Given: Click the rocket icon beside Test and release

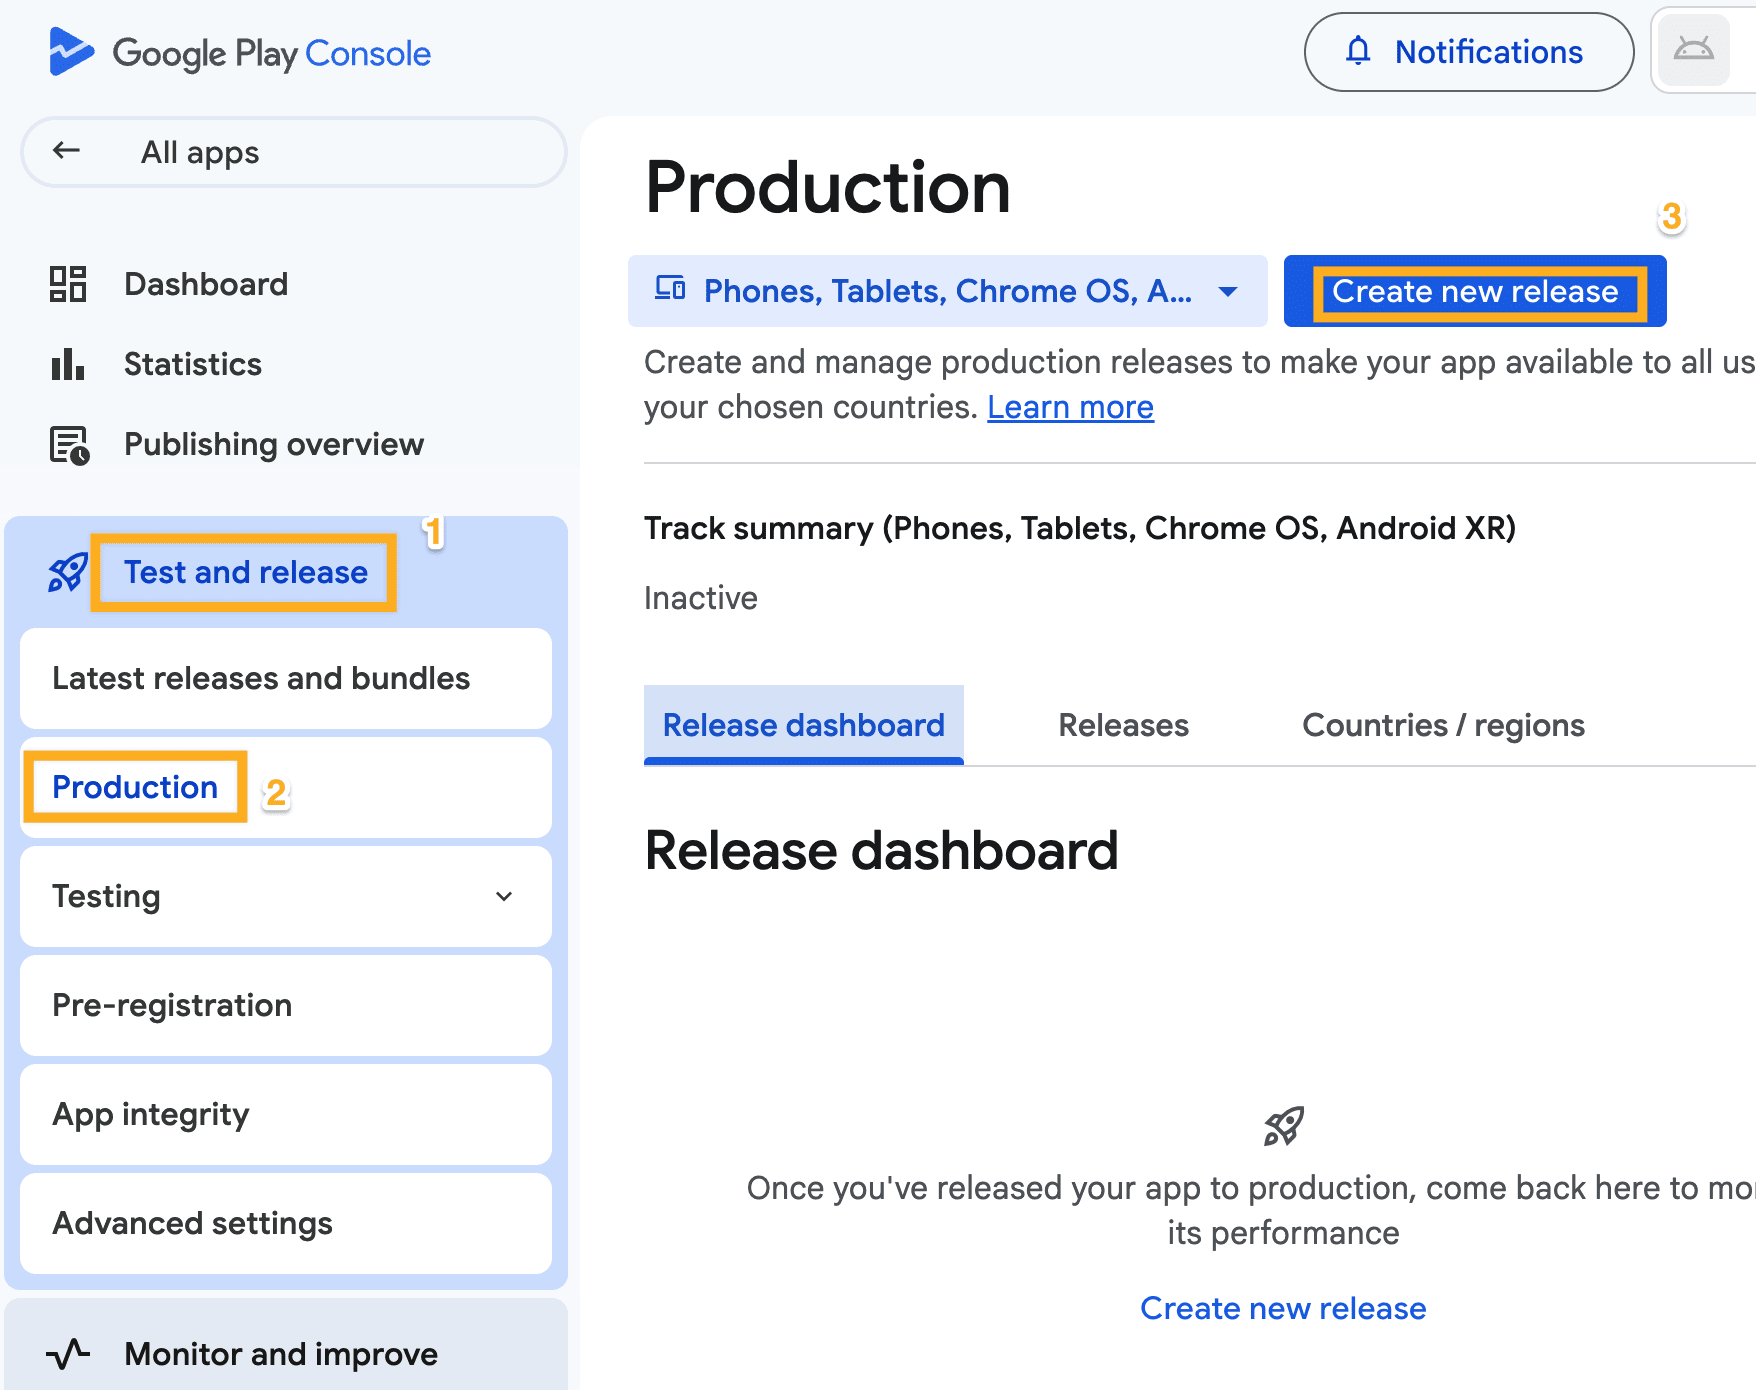Looking at the screenshot, I should click(68, 573).
